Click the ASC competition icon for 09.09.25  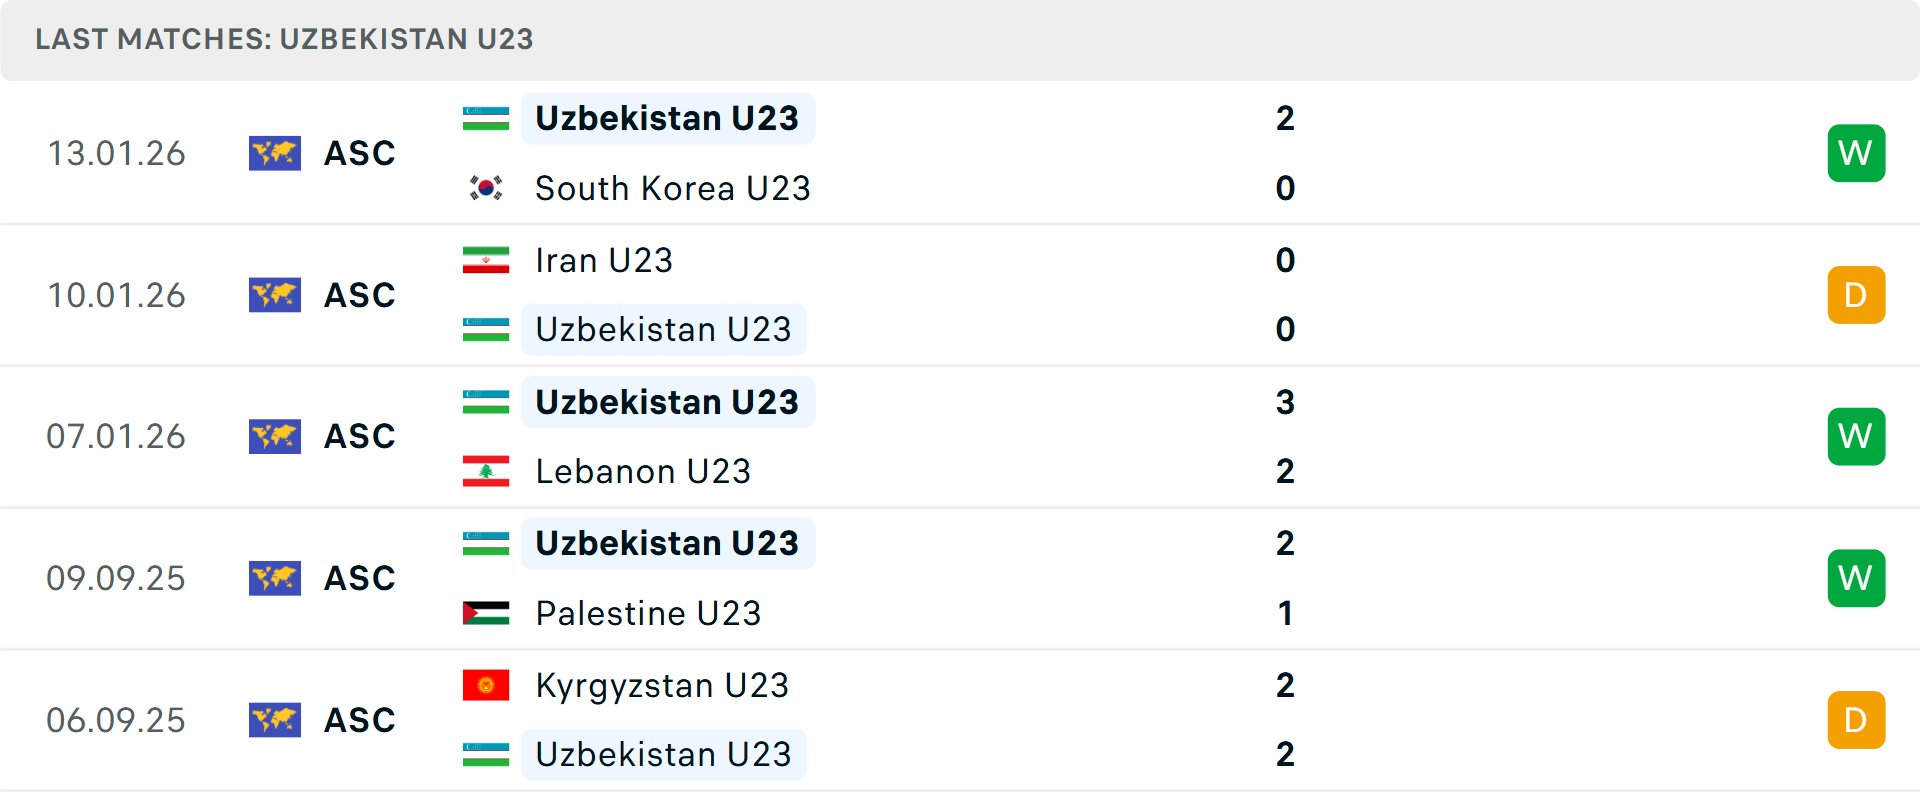(x=275, y=578)
